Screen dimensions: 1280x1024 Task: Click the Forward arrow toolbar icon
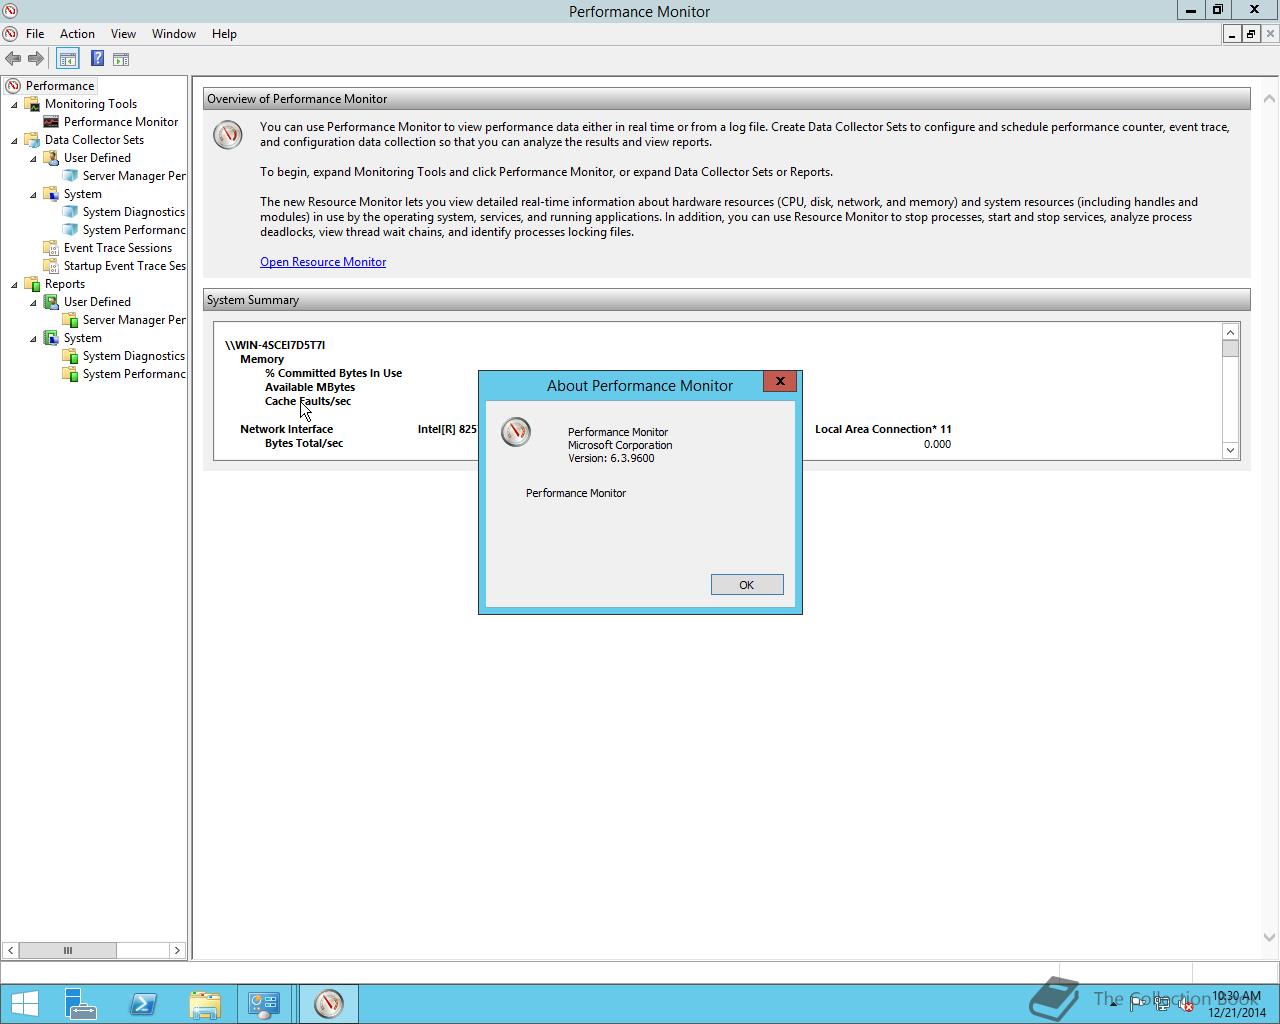[36, 59]
